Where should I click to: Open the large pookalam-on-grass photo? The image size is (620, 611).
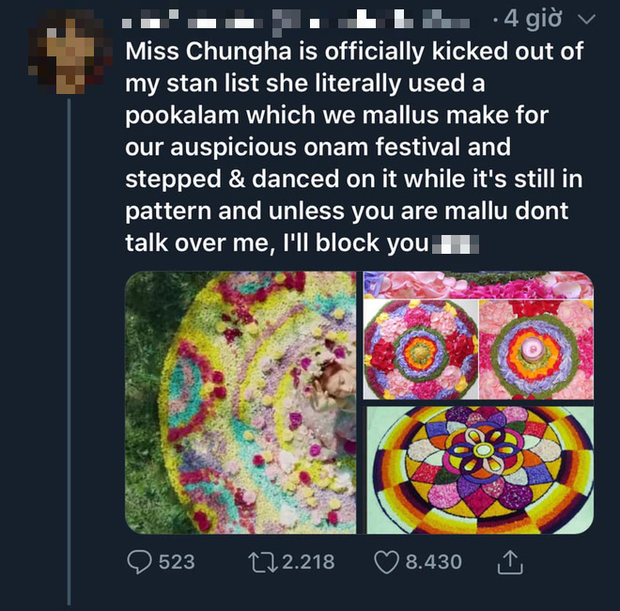(241, 402)
